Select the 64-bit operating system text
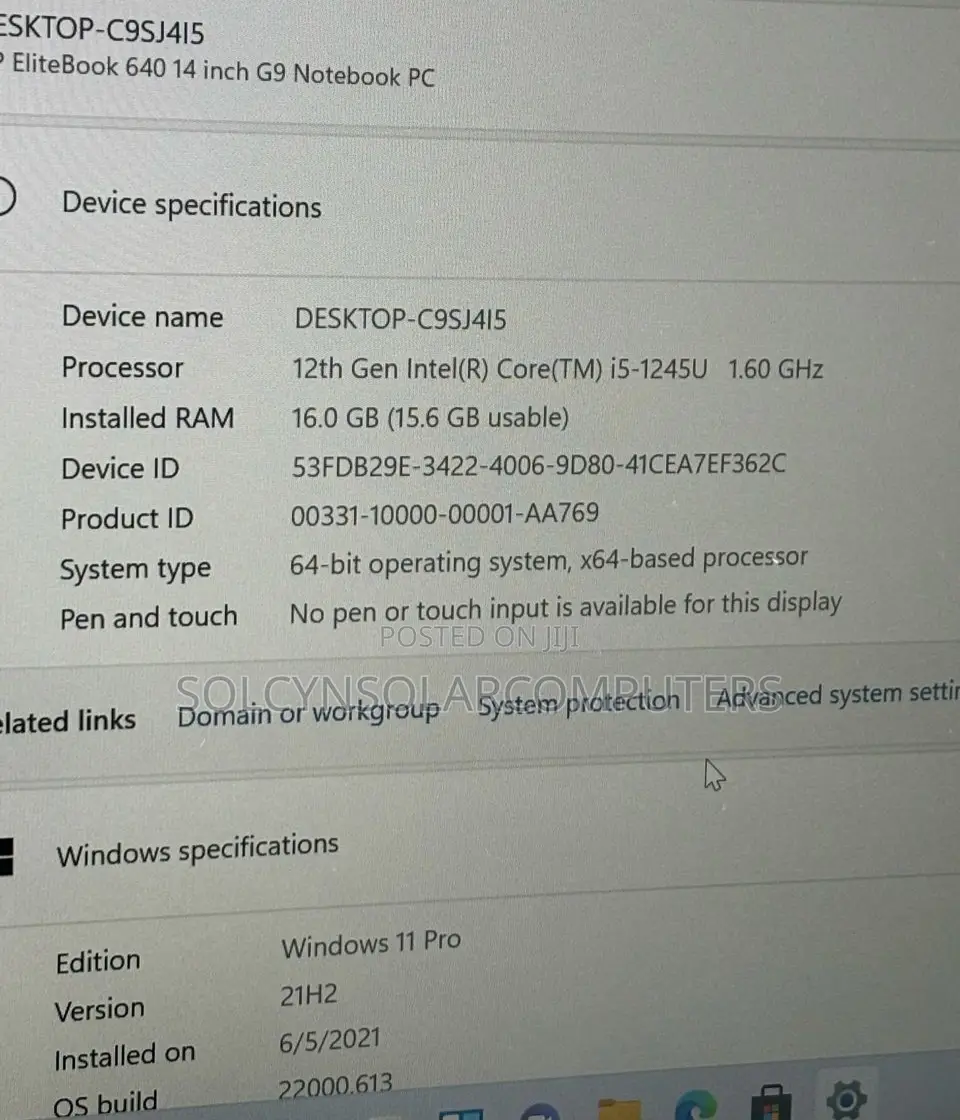Image resolution: width=960 pixels, height=1120 pixels. [549, 561]
